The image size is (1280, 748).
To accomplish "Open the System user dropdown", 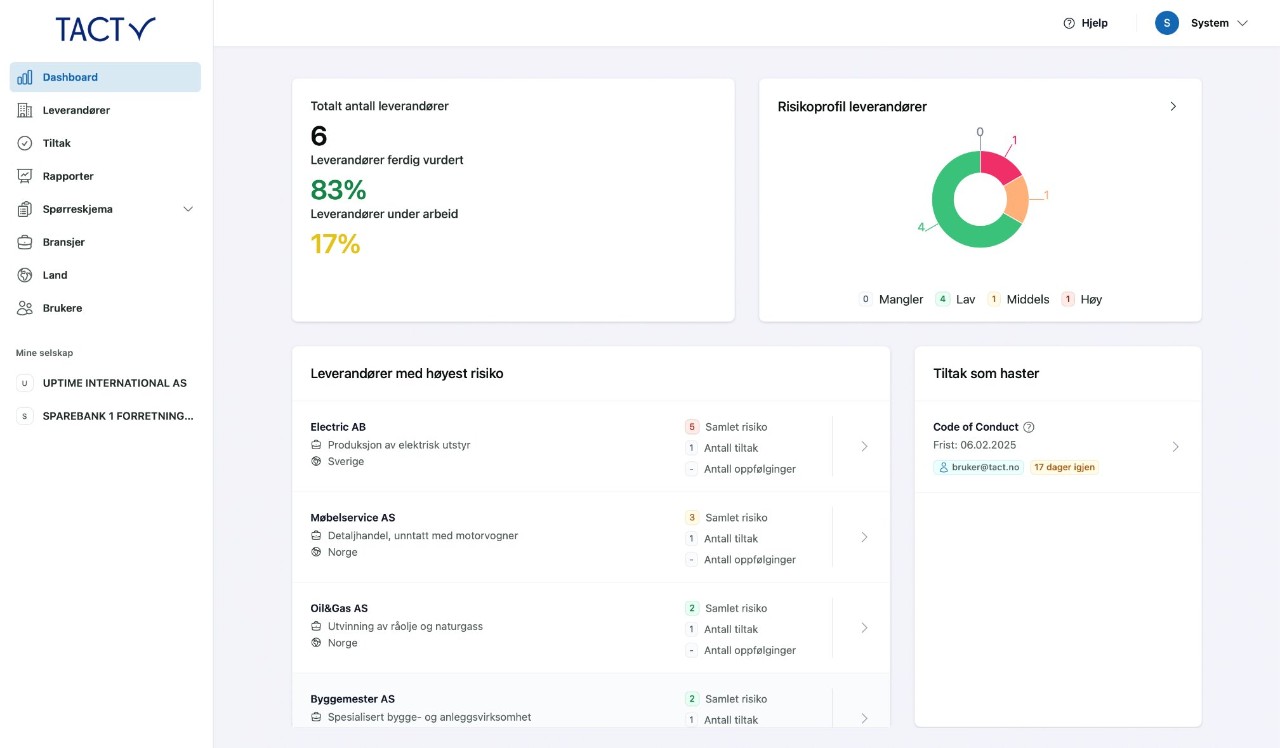I will click(1202, 23).
